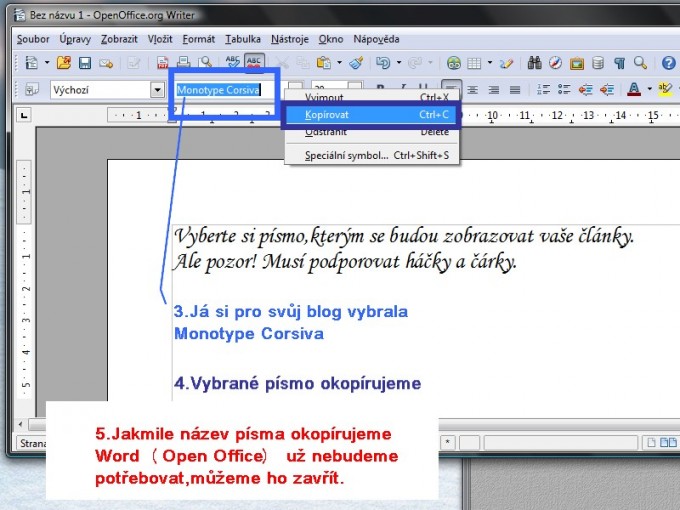Toggle Justified alignment button

pos(515,90)
